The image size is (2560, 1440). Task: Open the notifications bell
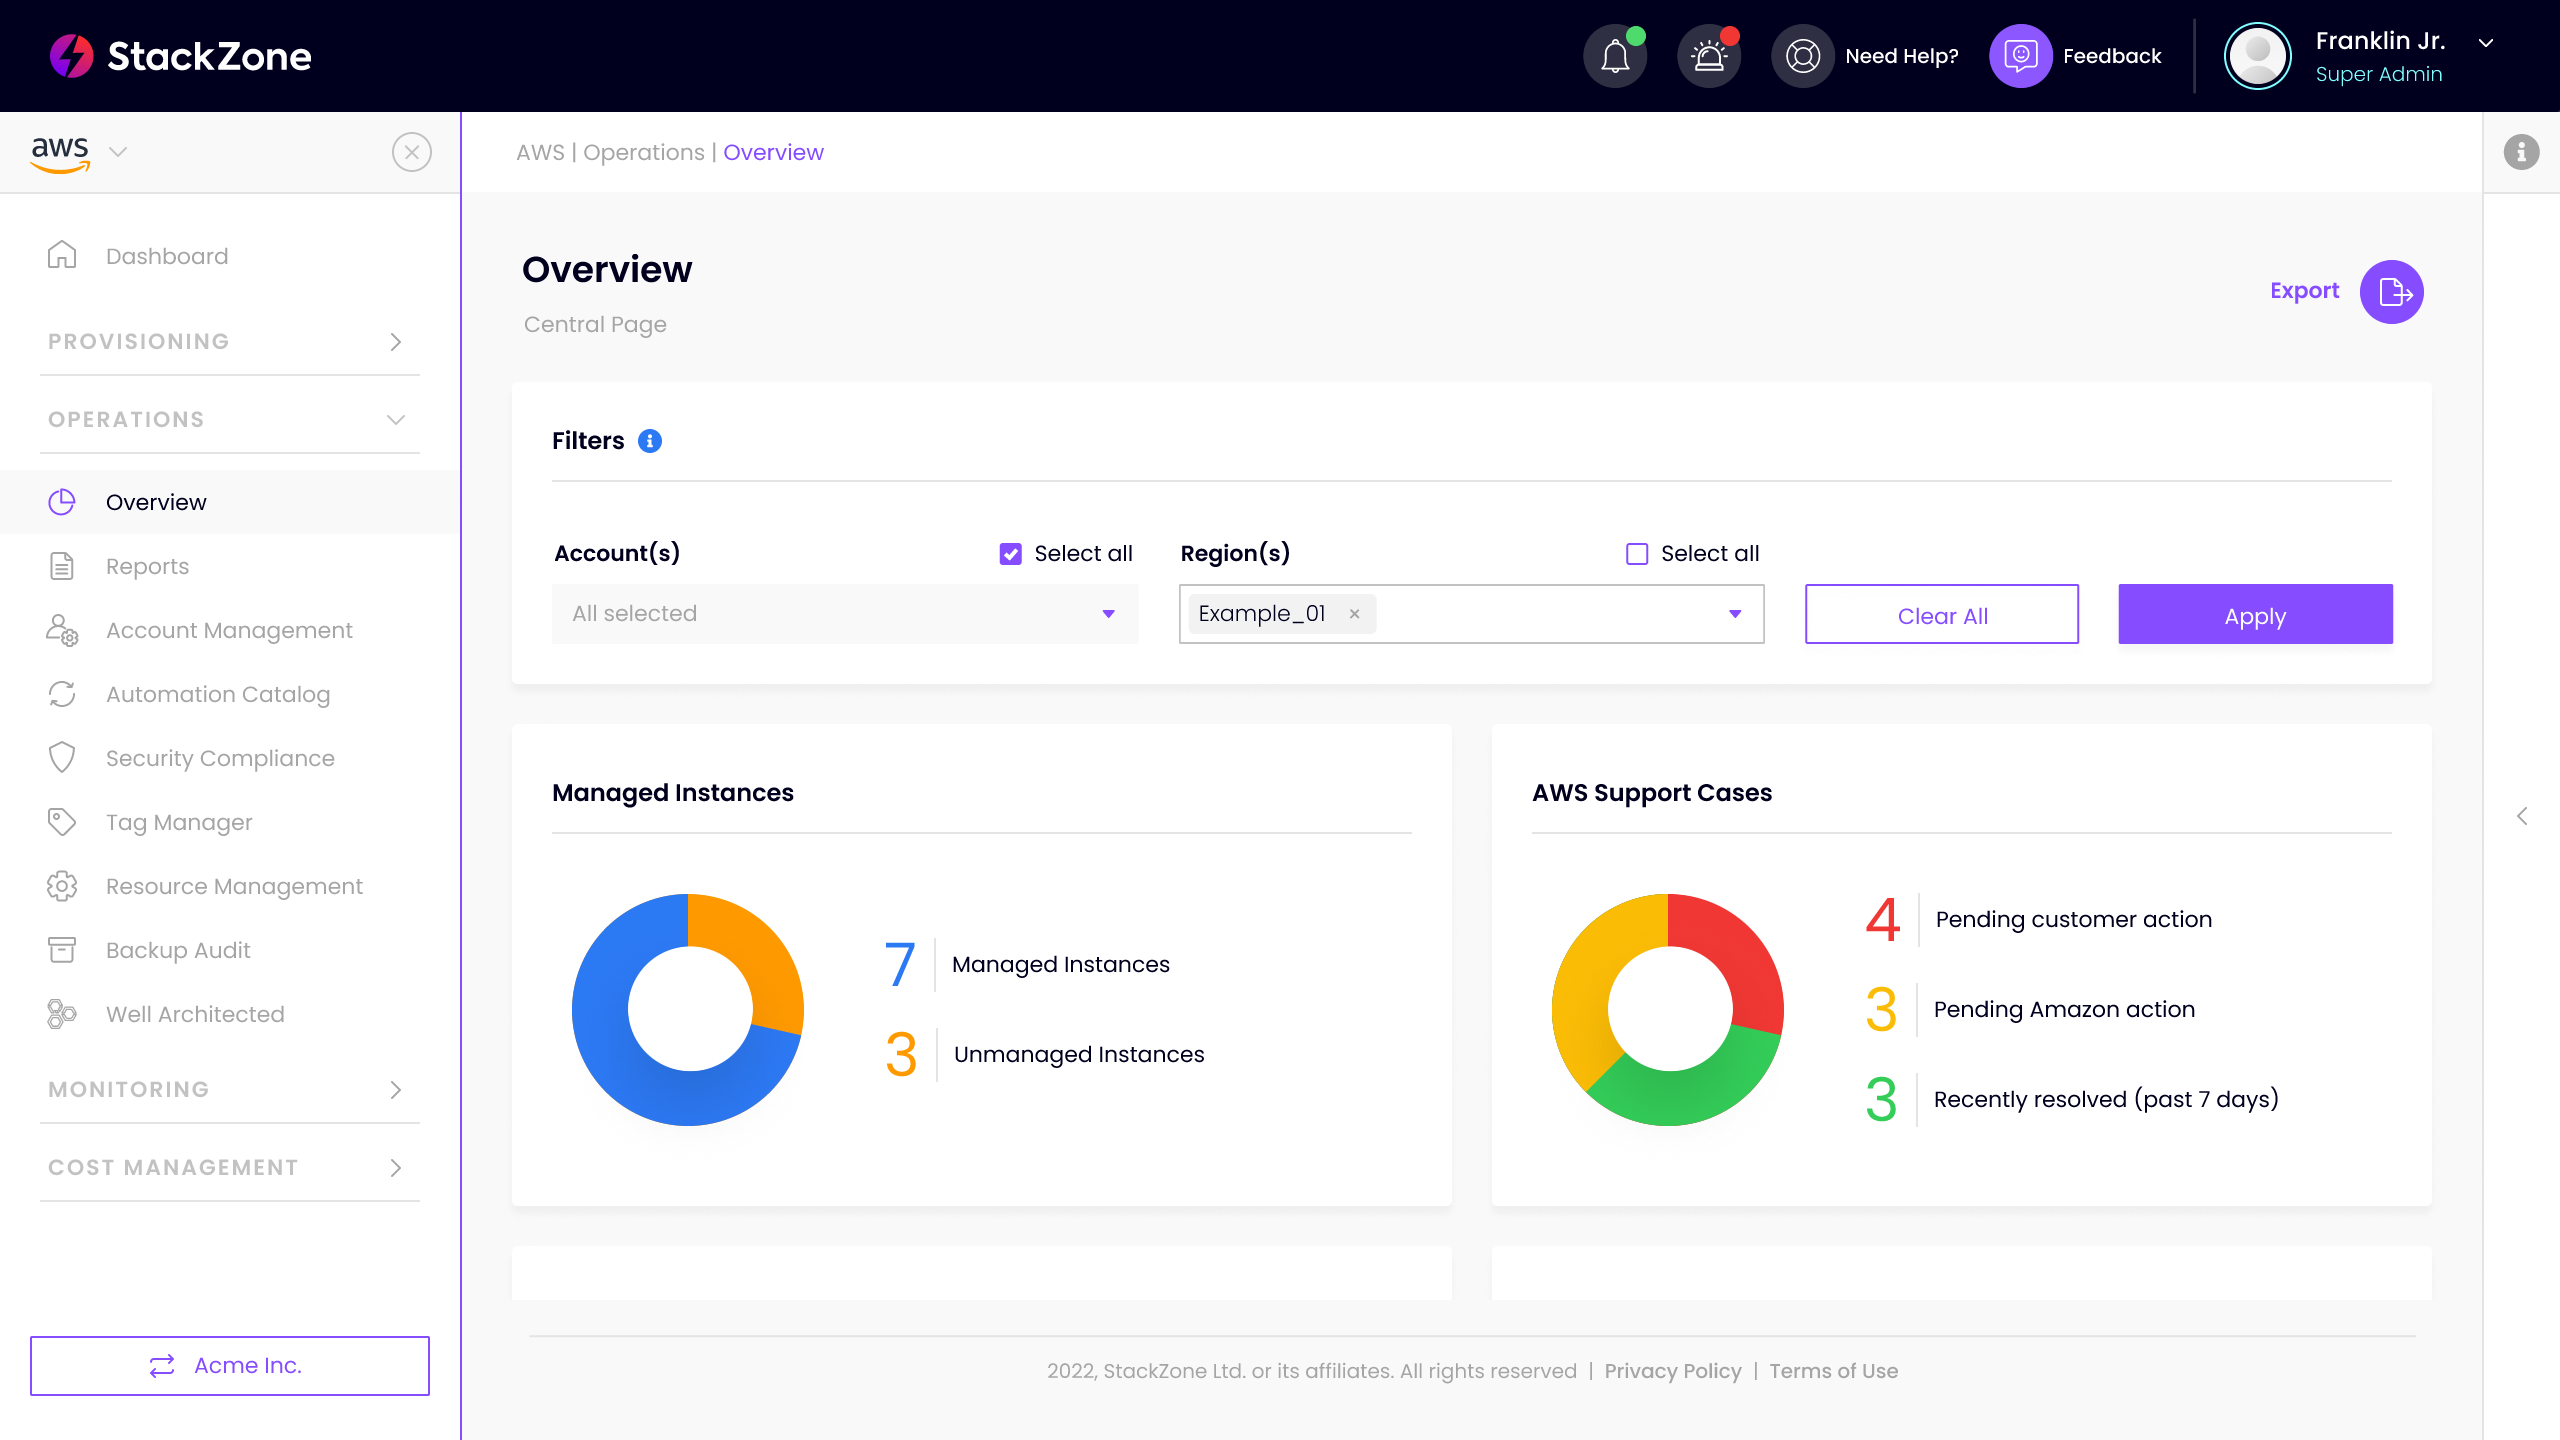(1615, 56)
